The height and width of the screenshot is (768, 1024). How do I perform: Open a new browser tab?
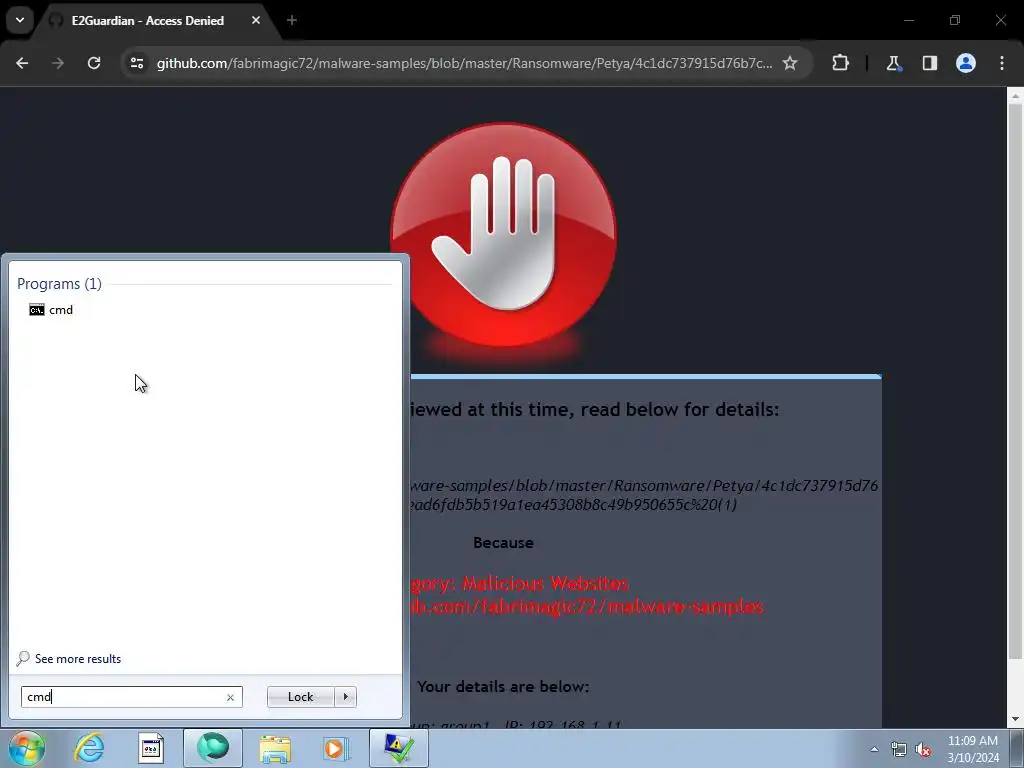click(292, 21)
